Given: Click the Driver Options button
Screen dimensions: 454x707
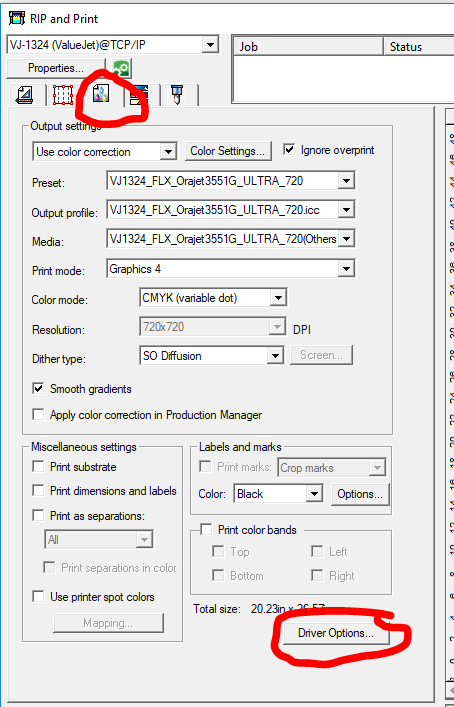Looking at the screenshot, I should [x=336, y=633].
